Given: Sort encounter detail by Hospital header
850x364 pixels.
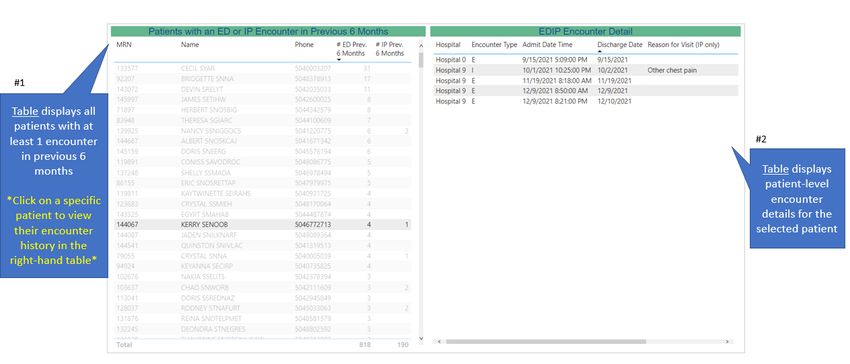Looking at the screenshot, I should 448,44.
